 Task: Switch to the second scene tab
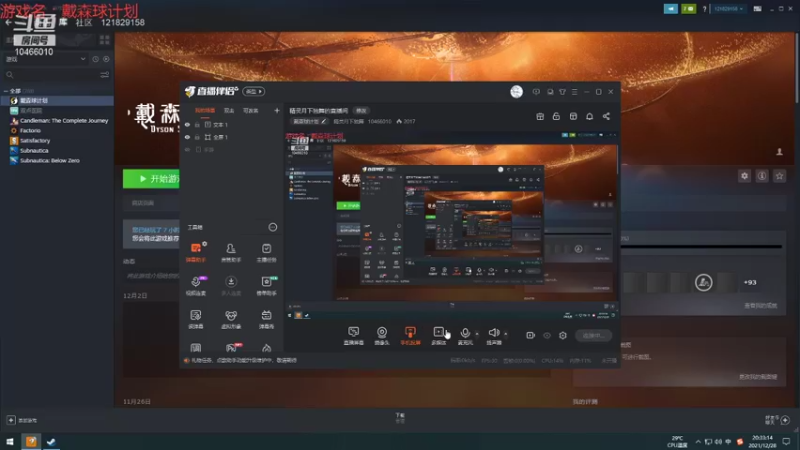(229, 110)
